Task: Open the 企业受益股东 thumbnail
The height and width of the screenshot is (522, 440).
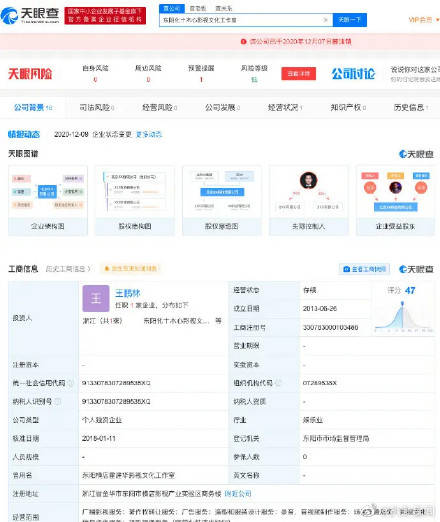Action: pos(395,200)
